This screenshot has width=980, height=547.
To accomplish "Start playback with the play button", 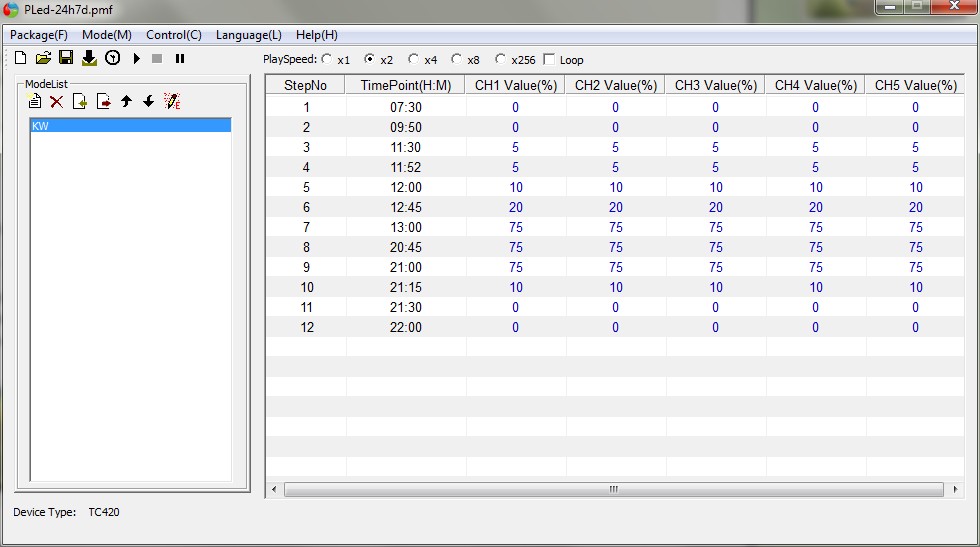I will pos(136,58).
